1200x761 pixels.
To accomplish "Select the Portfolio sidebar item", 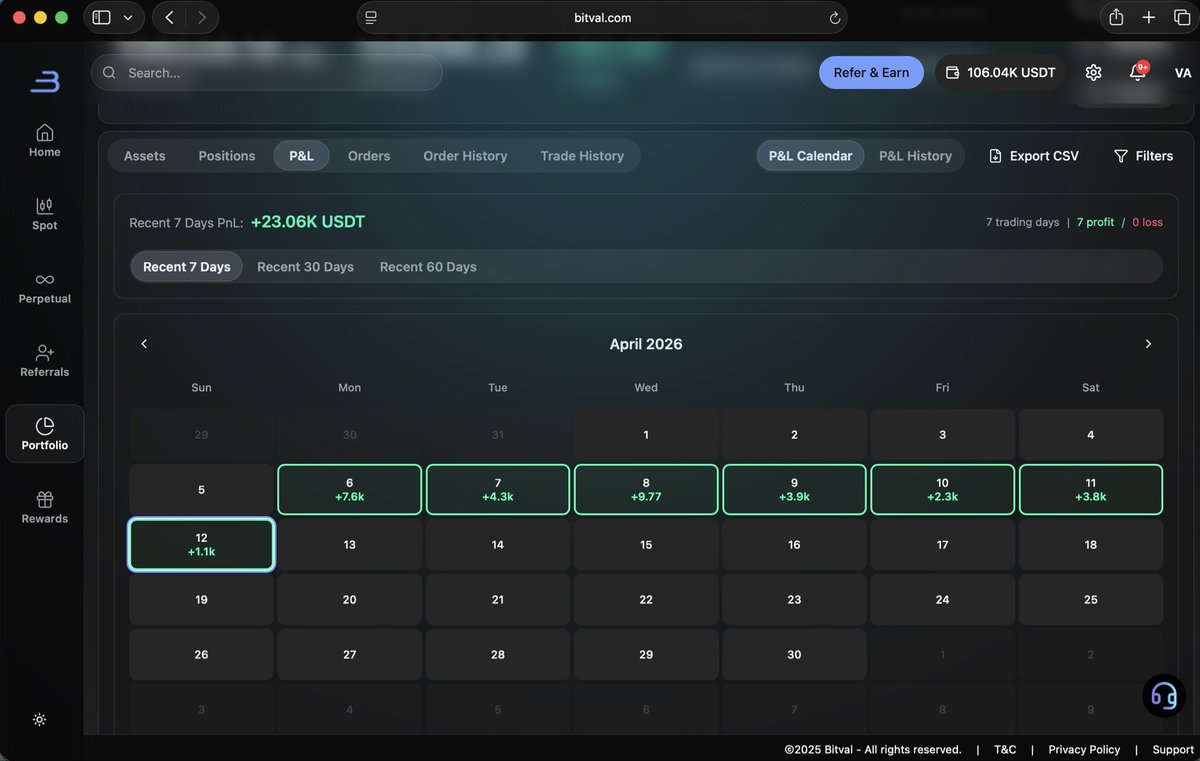I will [x=44, y=433].
